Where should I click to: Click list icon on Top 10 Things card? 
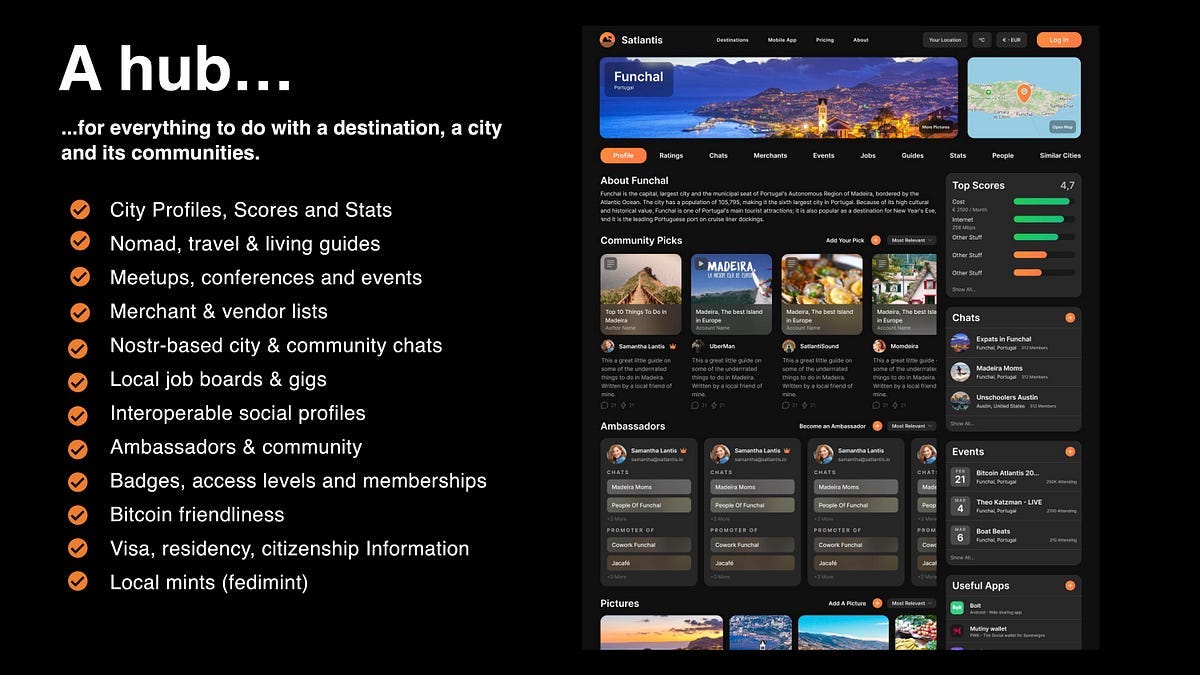point(611,264)
